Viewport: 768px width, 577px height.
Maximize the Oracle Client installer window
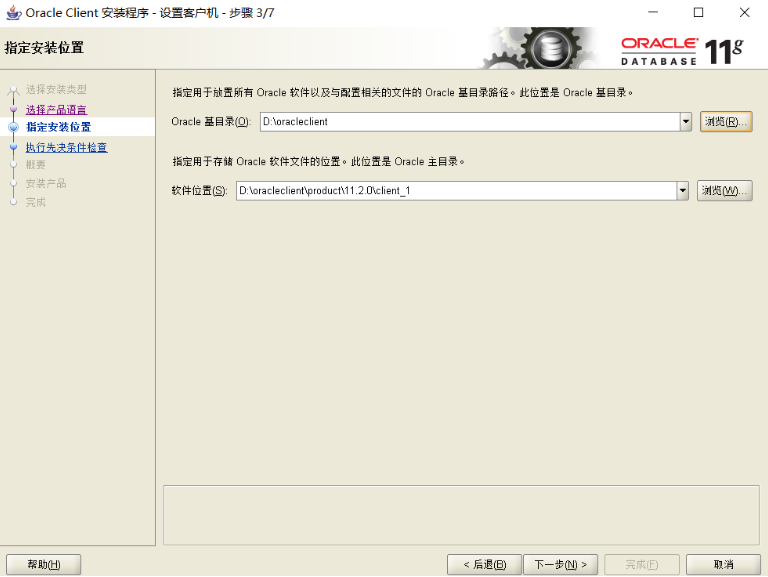pyautogui.click(x=698, y=12)
